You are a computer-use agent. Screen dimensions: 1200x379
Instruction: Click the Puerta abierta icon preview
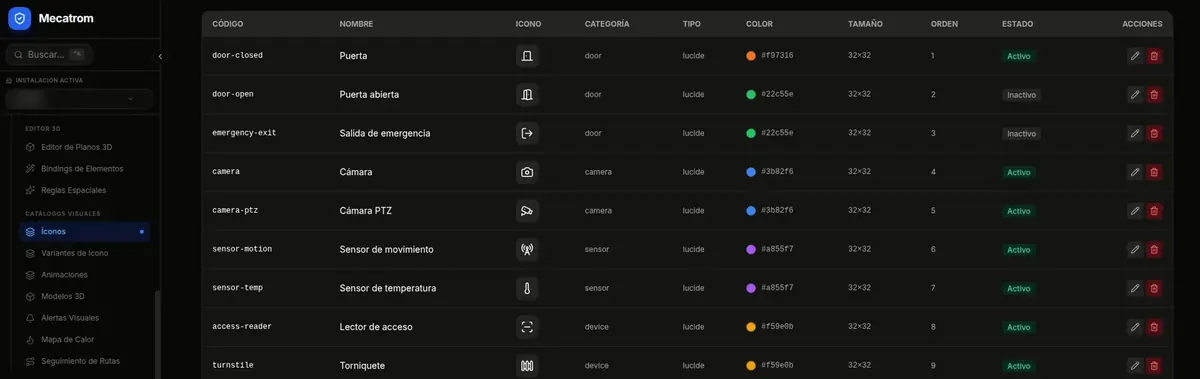pyautogui.click(x=527, y=94)
